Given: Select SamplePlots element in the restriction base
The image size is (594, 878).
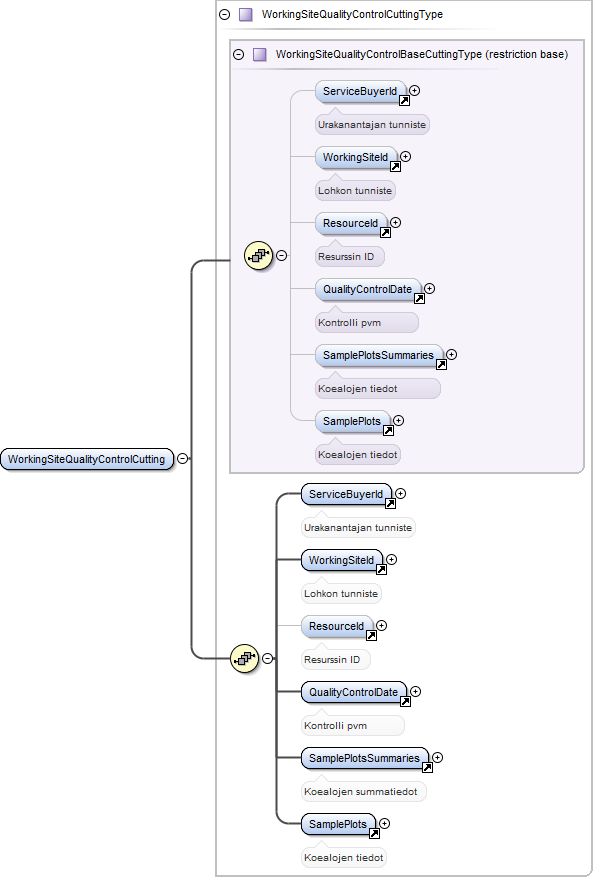Looking at the screenshot, I should tap(352, 422).
